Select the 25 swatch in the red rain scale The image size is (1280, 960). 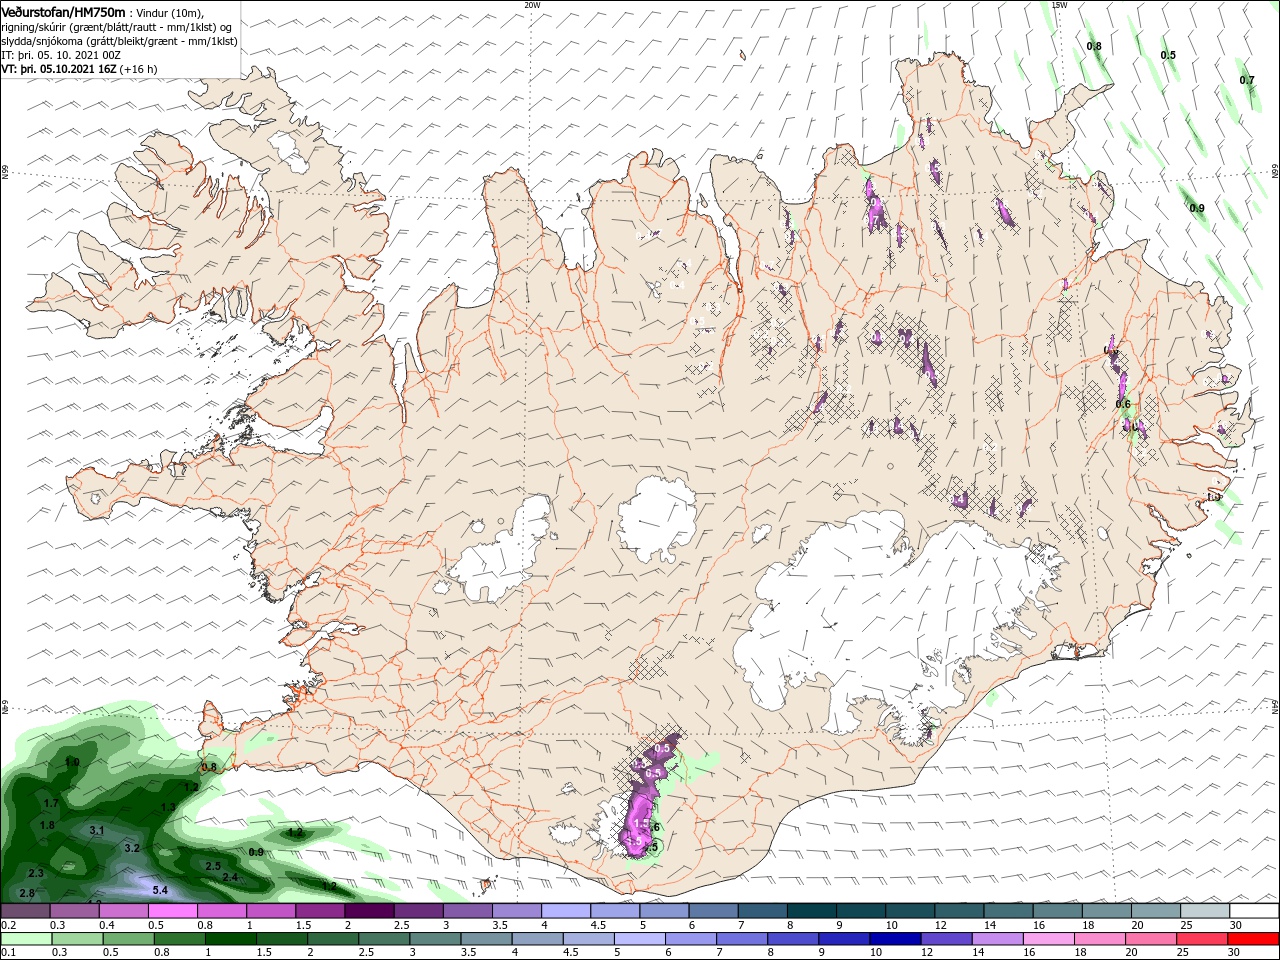[1202, 939]
